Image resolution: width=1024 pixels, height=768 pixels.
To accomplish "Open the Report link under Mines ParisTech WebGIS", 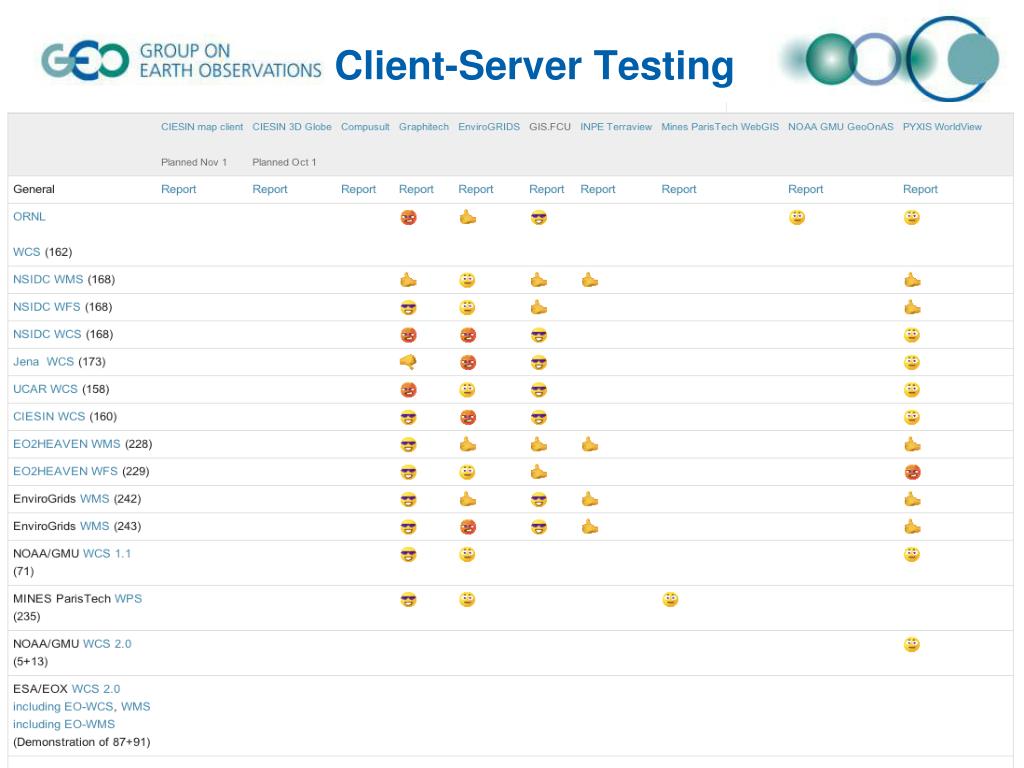I will 679,189.
